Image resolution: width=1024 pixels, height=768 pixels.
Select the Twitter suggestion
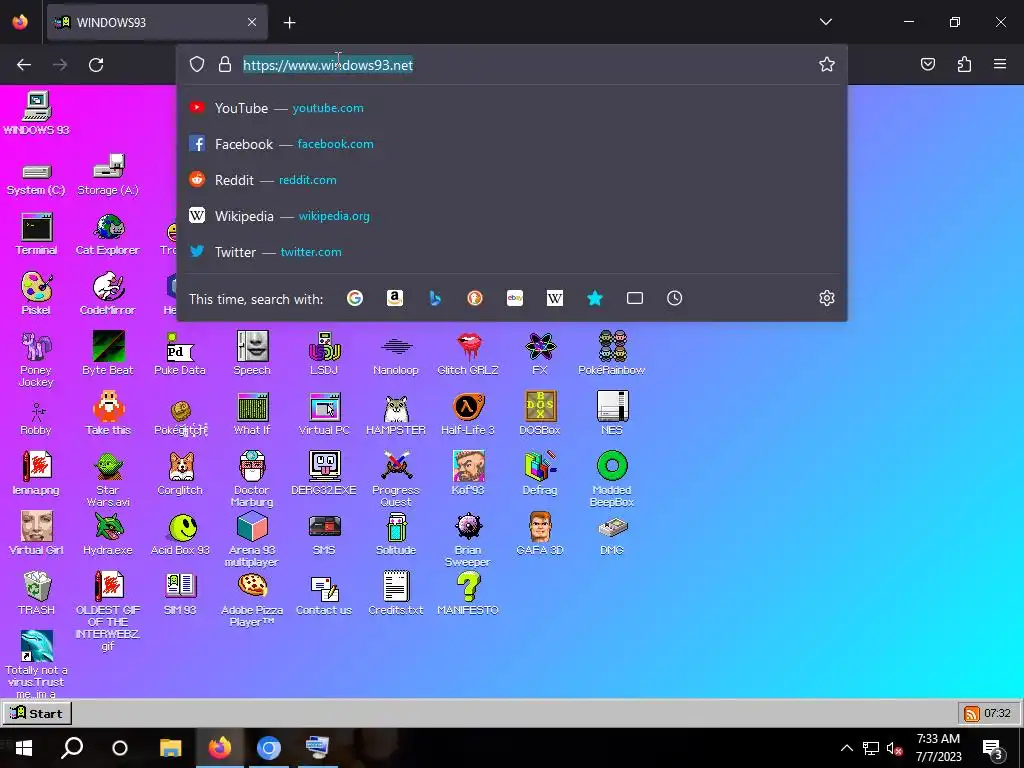coord(512,251)
